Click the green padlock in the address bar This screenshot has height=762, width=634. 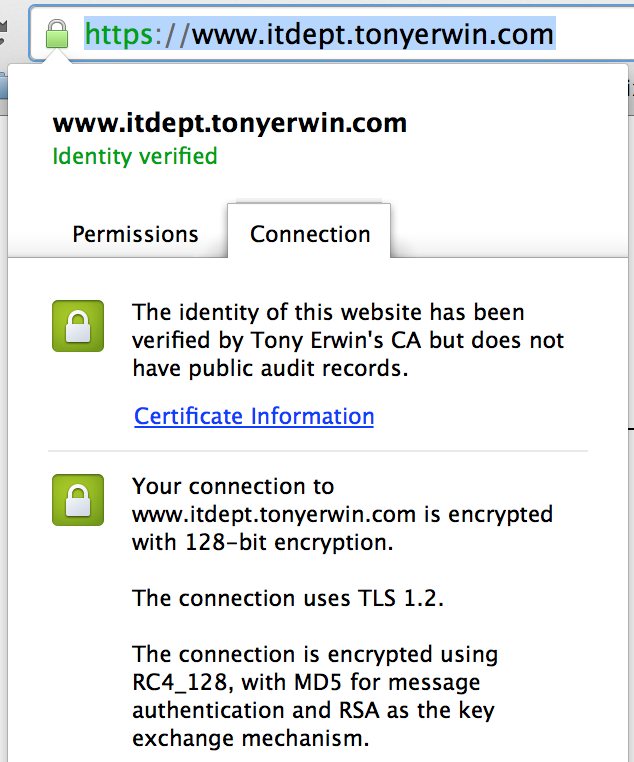click(x=57, y=35)
